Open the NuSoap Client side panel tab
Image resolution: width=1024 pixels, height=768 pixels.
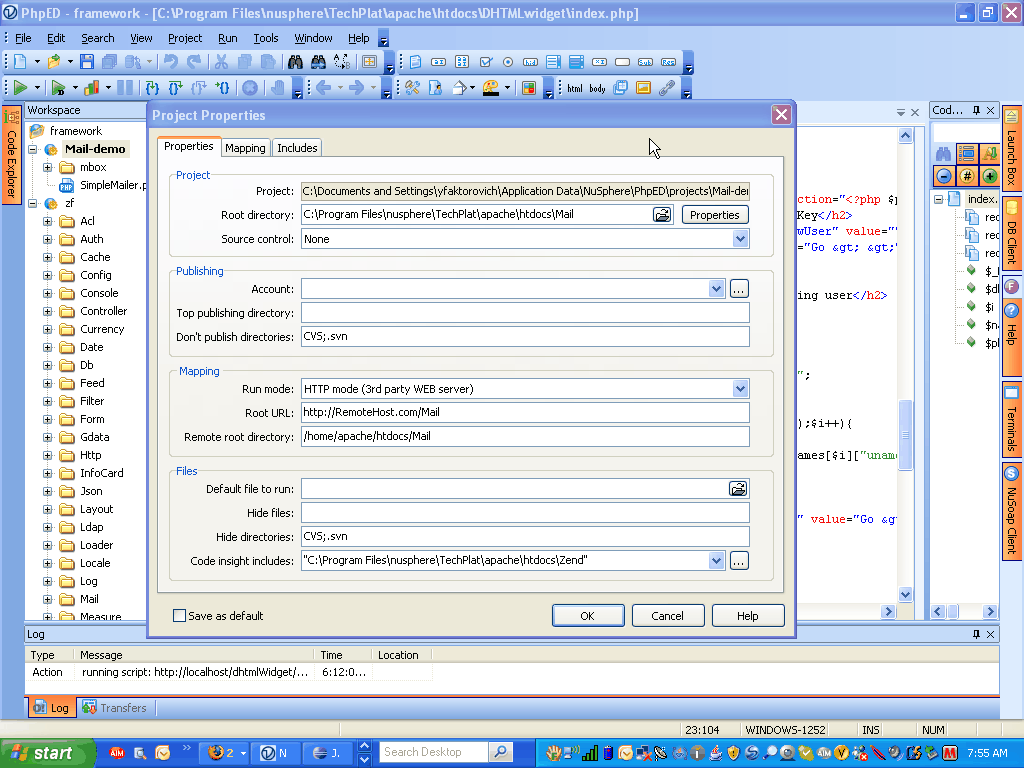tap(1012, 511)
